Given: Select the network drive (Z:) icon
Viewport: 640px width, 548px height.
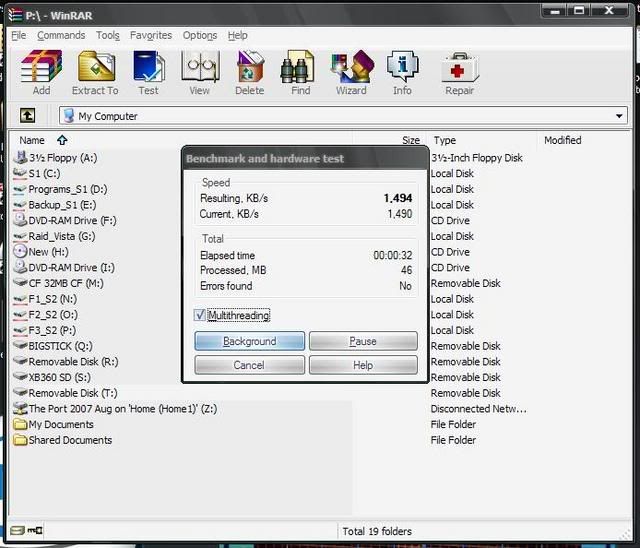Looking at the screenshot, I should point(20,408).
